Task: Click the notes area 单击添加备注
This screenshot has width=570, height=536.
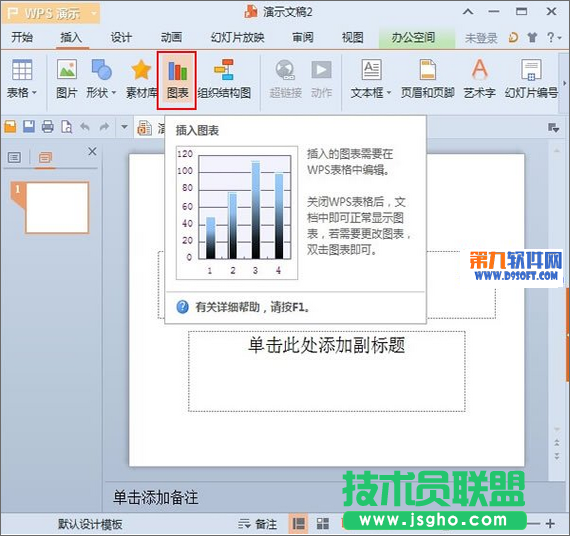Action: click(156, 497)
